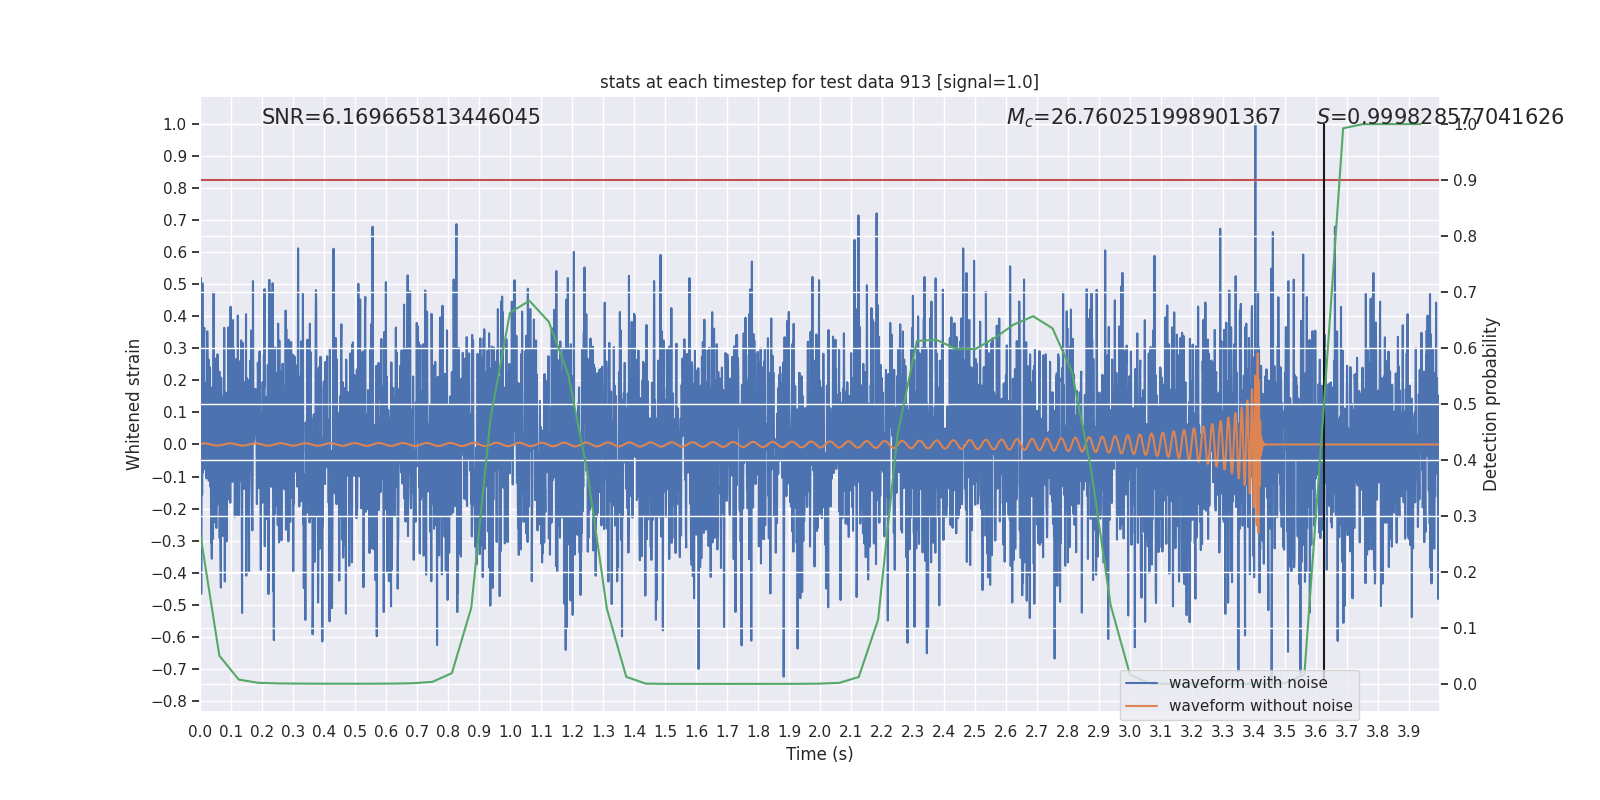Image resolution: width=1600 pixels, height=800 pixels.
Task: Click the orange legend line swatch
Action: pos(1141,706)
